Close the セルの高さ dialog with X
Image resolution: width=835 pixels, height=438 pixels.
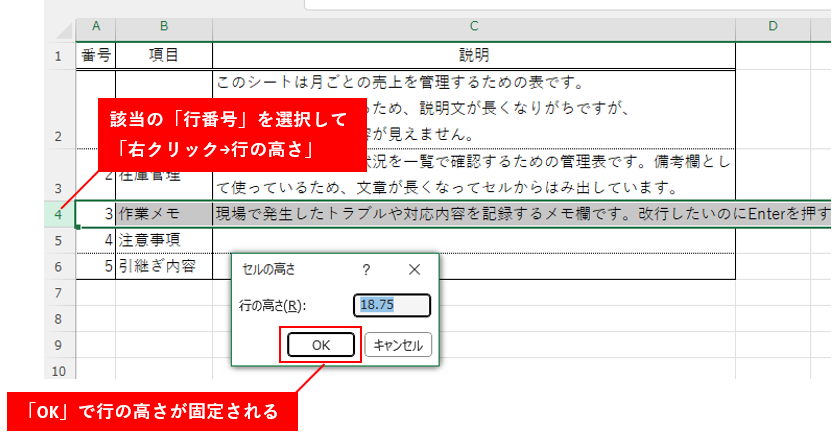tap(414, 270)
